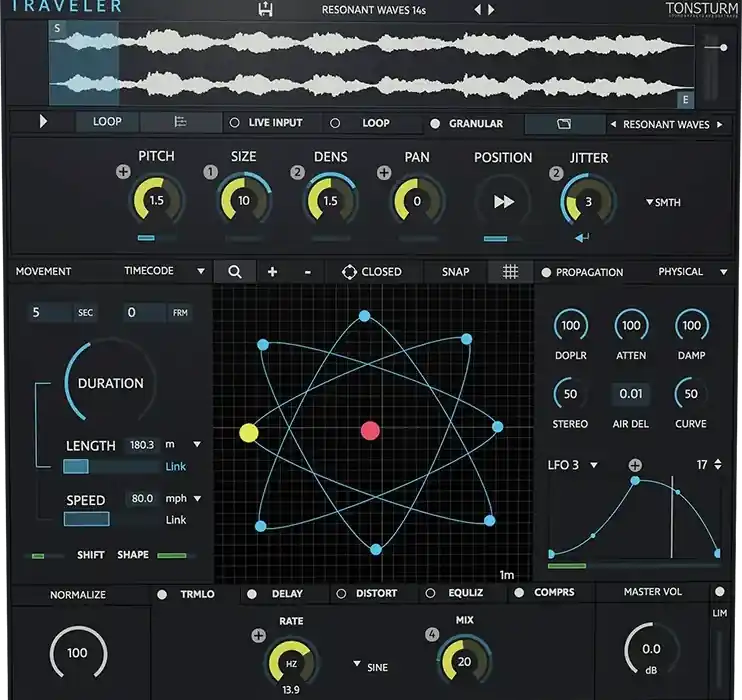Enable the DISTORT effect
Viewport: 742px width, 700px height.
(x=341, y=594)
